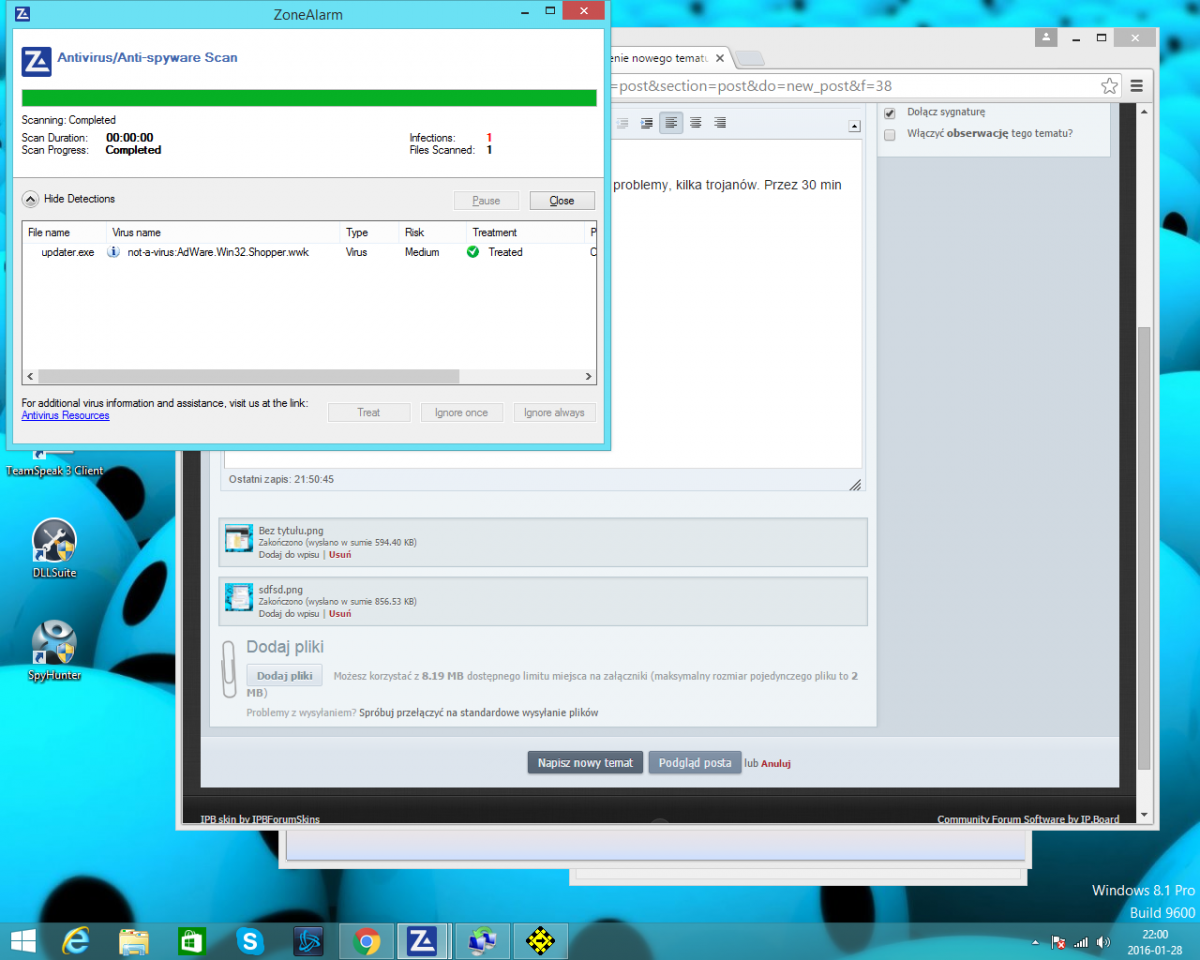Select the updater.exe detection row
Viewport: 1200px width, 960px height.
[309, 252]
